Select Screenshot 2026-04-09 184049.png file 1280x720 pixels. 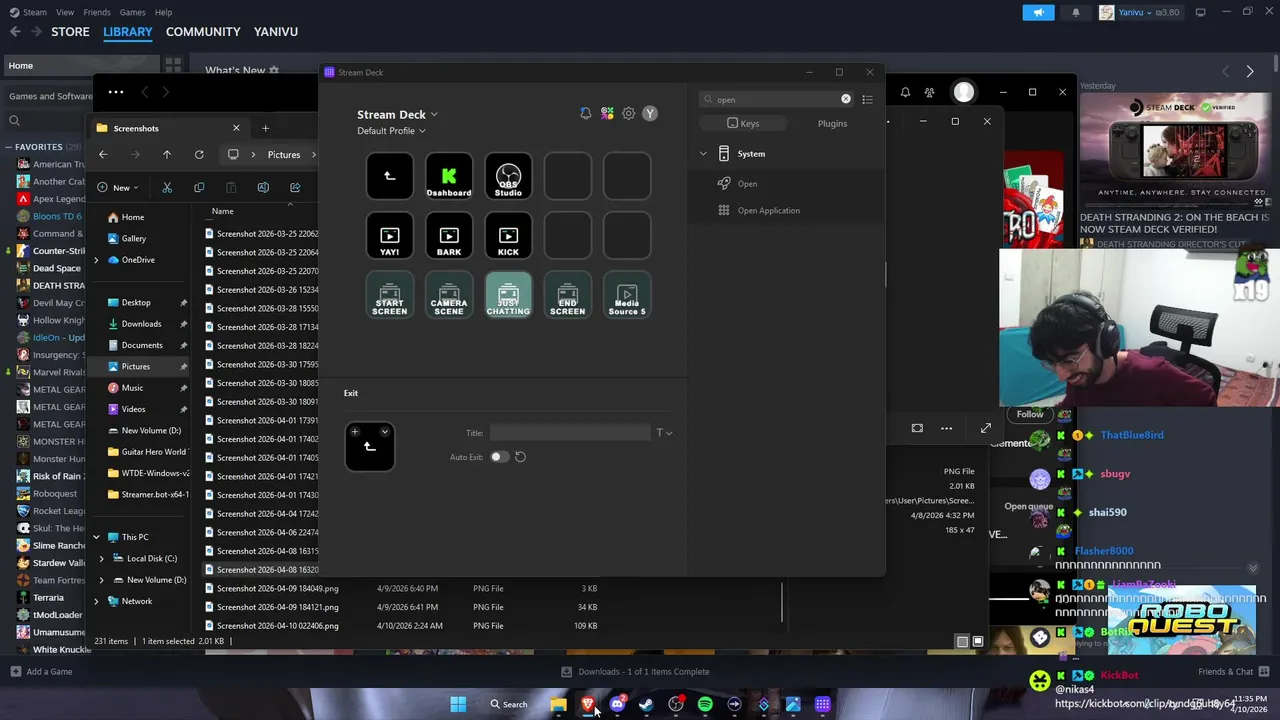point(277,589)
